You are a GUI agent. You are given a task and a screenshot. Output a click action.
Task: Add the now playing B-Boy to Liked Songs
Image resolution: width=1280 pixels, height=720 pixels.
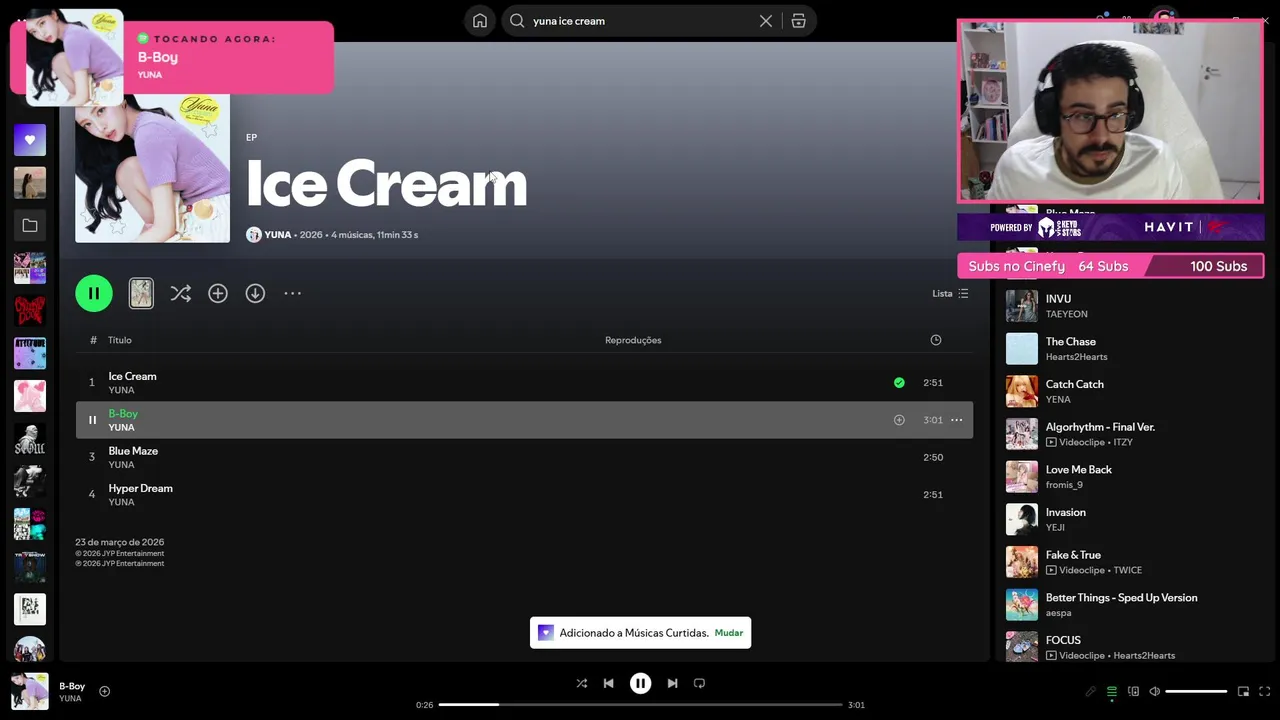point(104,691)
